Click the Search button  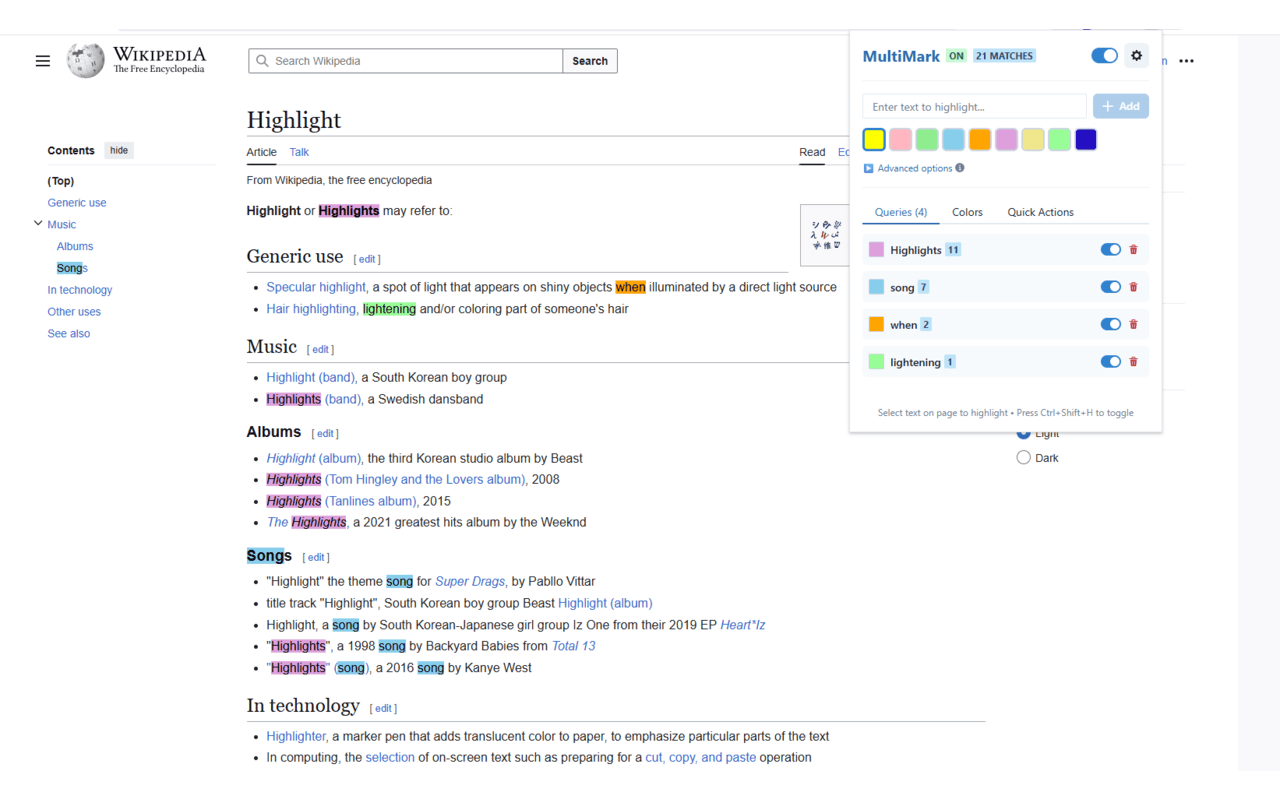click(x=590, y=61)
